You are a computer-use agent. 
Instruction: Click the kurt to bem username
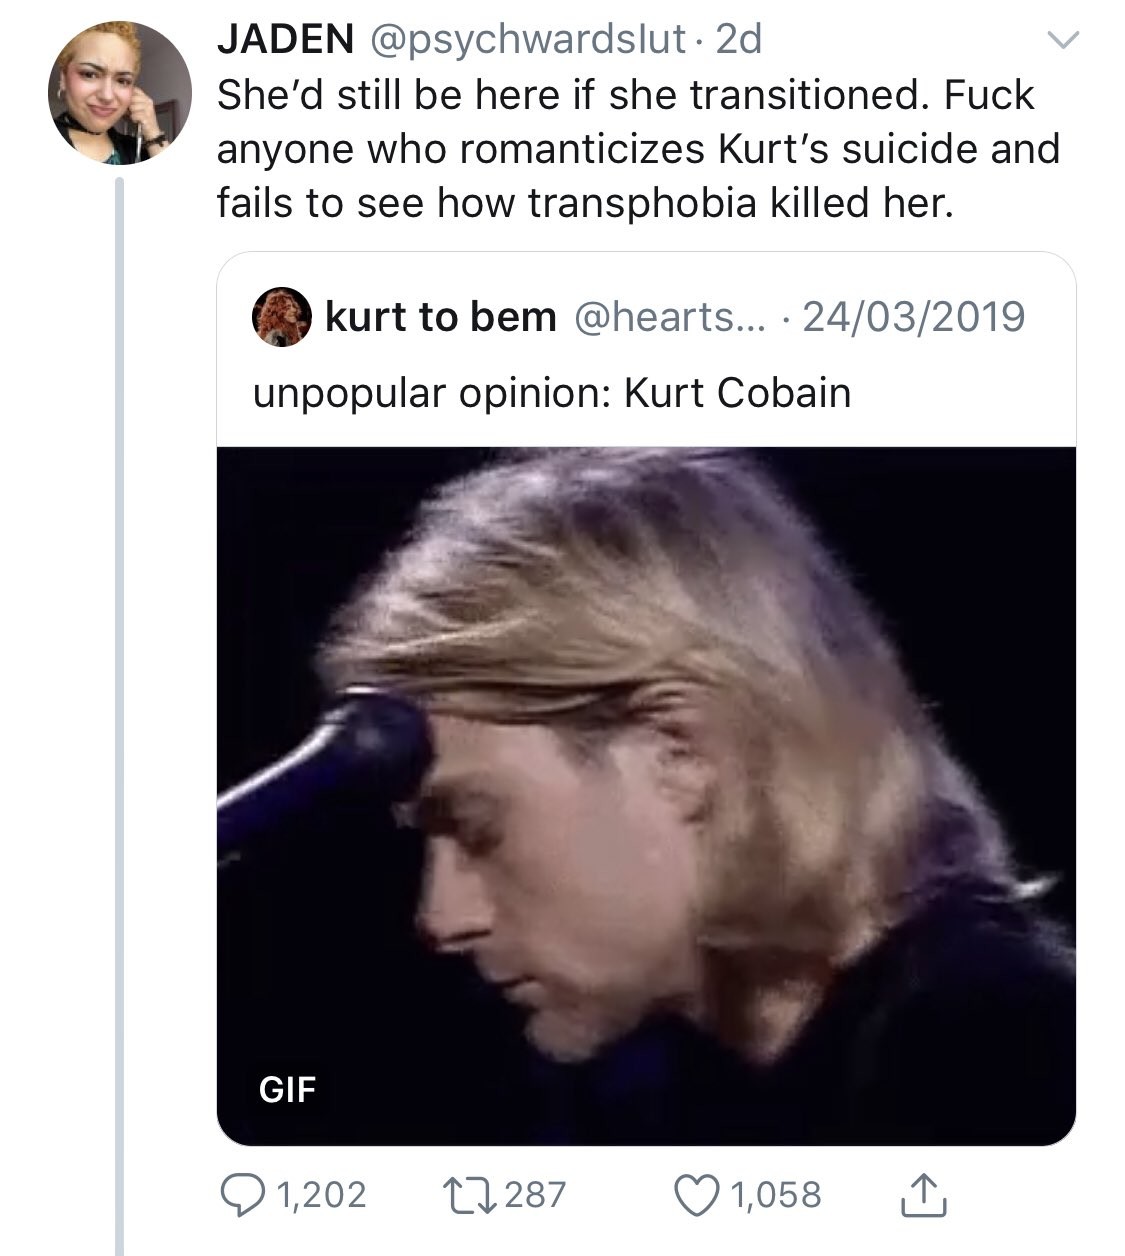440,317
